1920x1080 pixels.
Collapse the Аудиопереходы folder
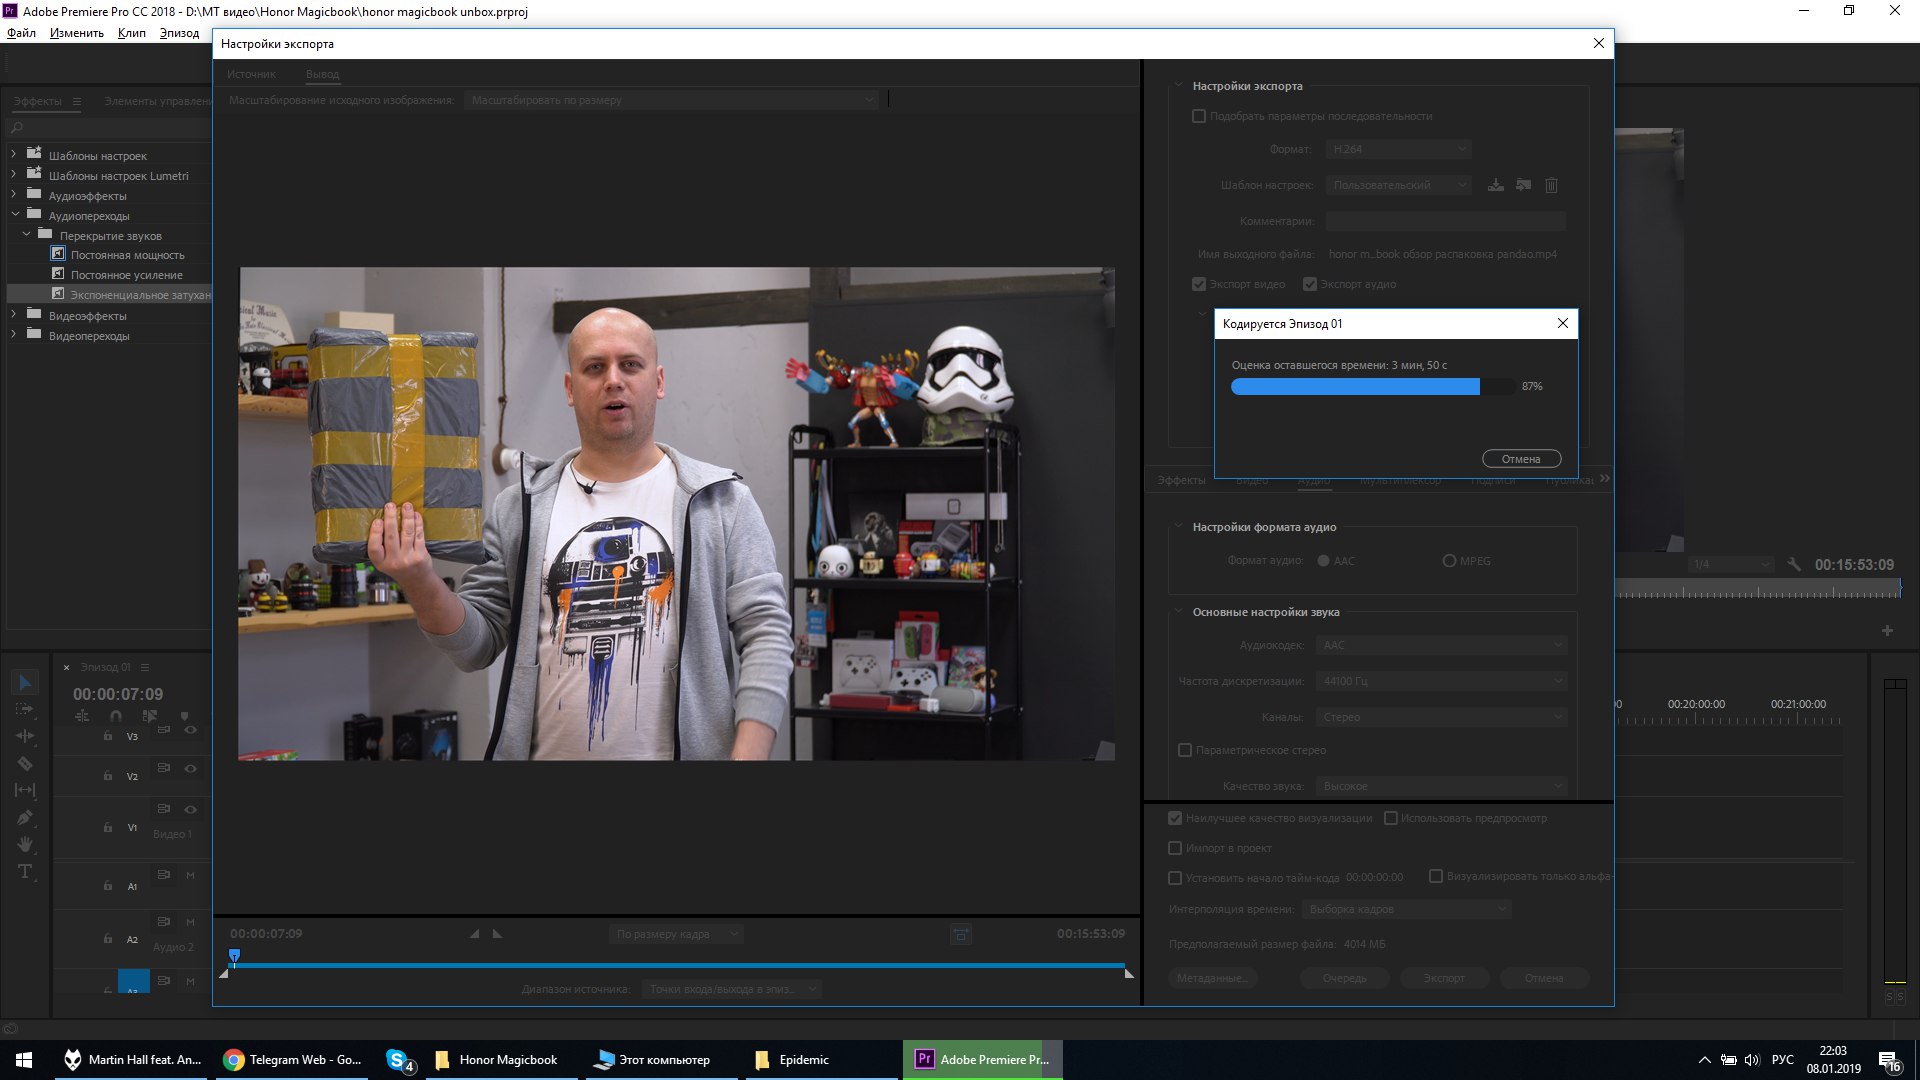(14, 215)
